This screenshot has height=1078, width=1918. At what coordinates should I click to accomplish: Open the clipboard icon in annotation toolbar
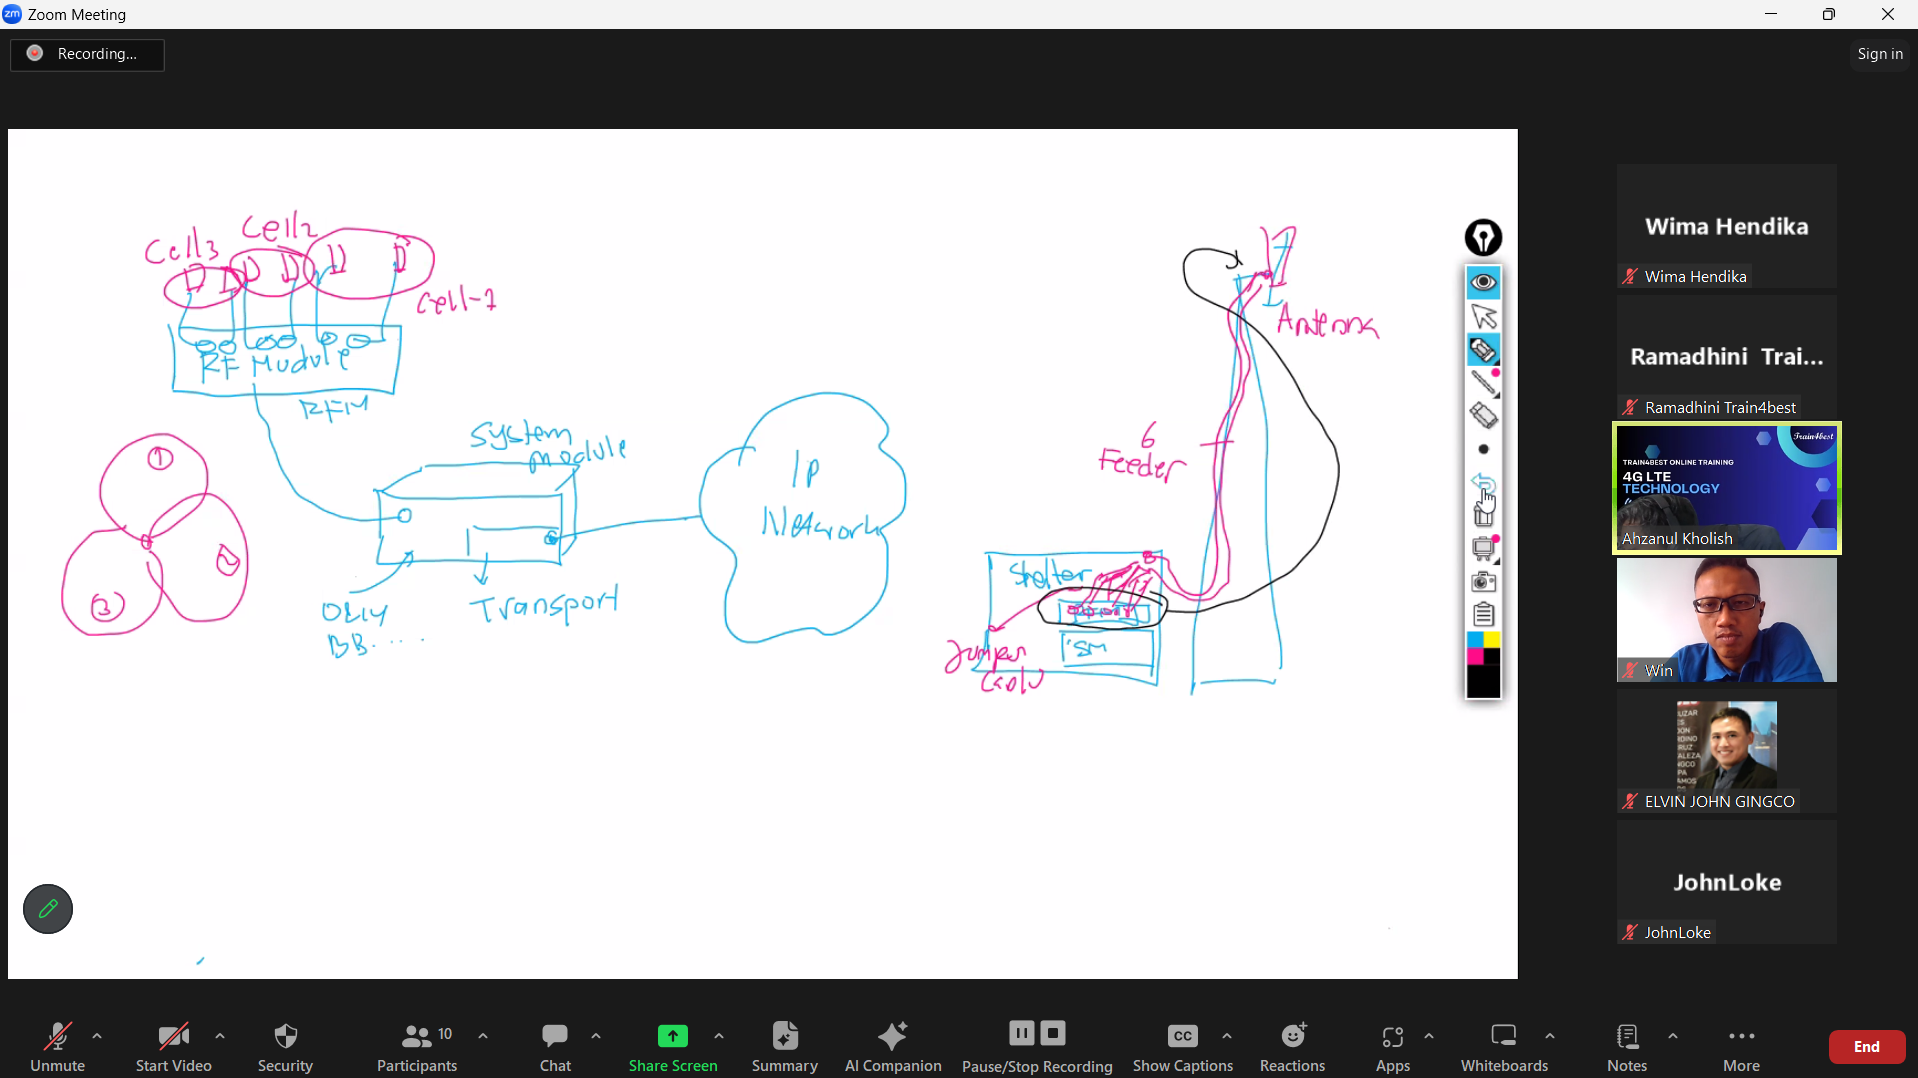(1484, 615)
